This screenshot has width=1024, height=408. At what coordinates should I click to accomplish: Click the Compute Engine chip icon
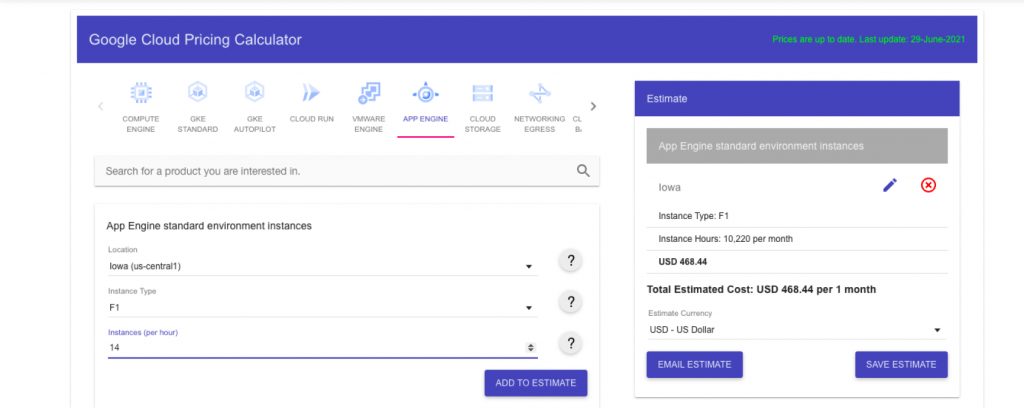(x=140, y=93)
